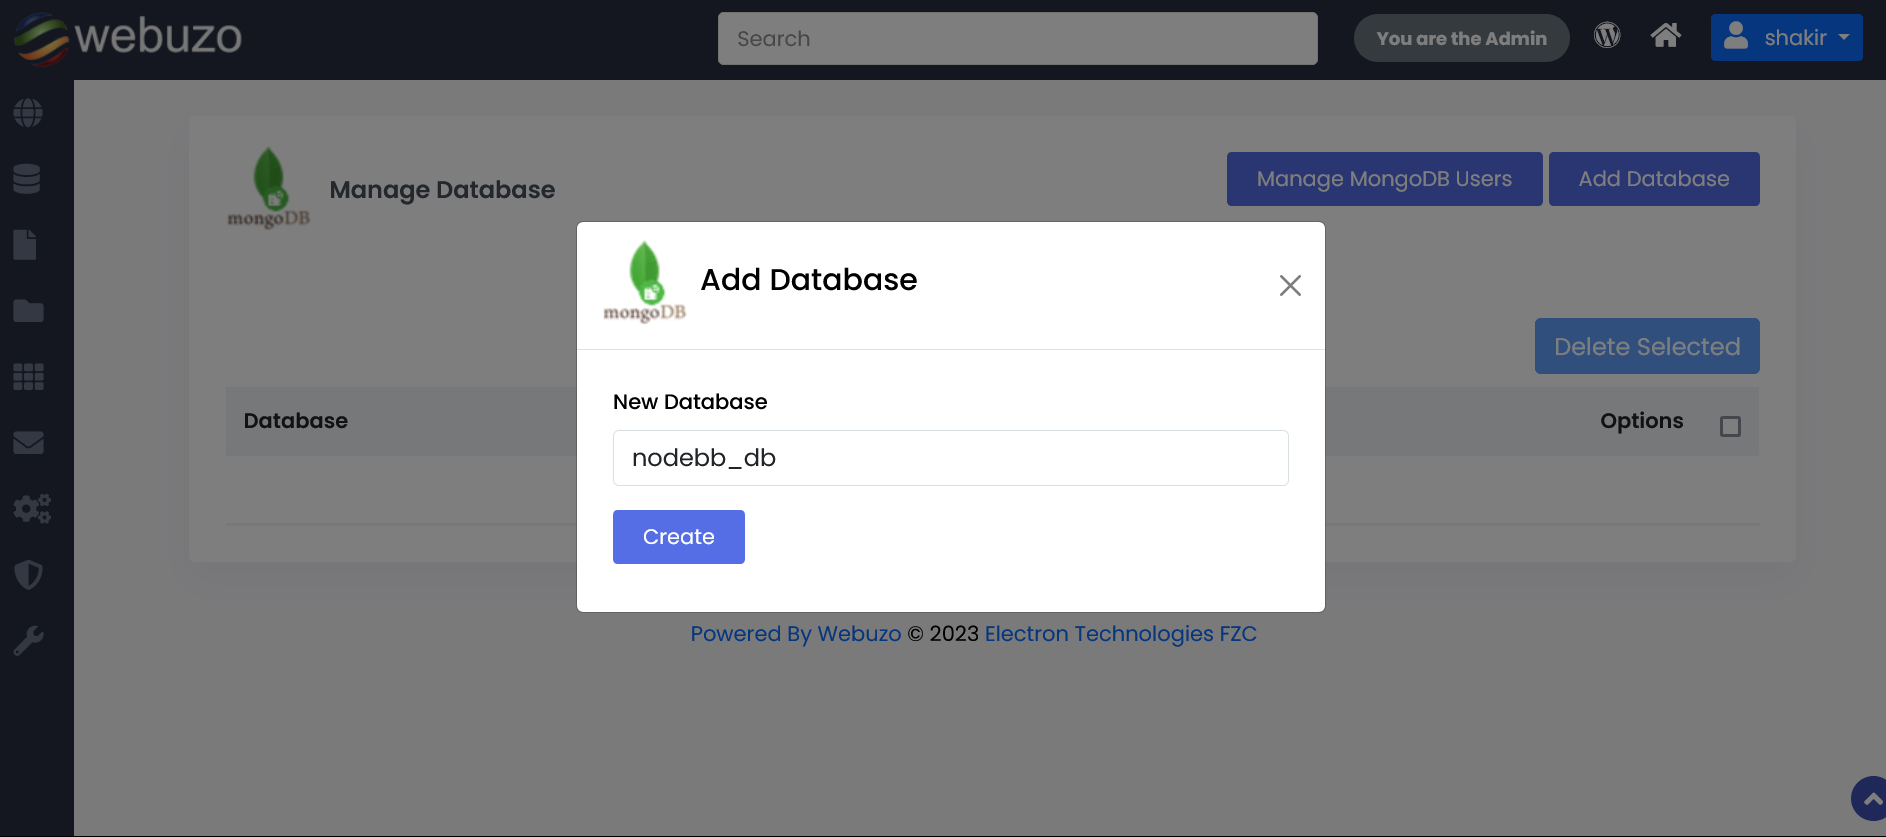Close the Add Database dialog
1886x837 pixels.
click(x=1290, y=286)
